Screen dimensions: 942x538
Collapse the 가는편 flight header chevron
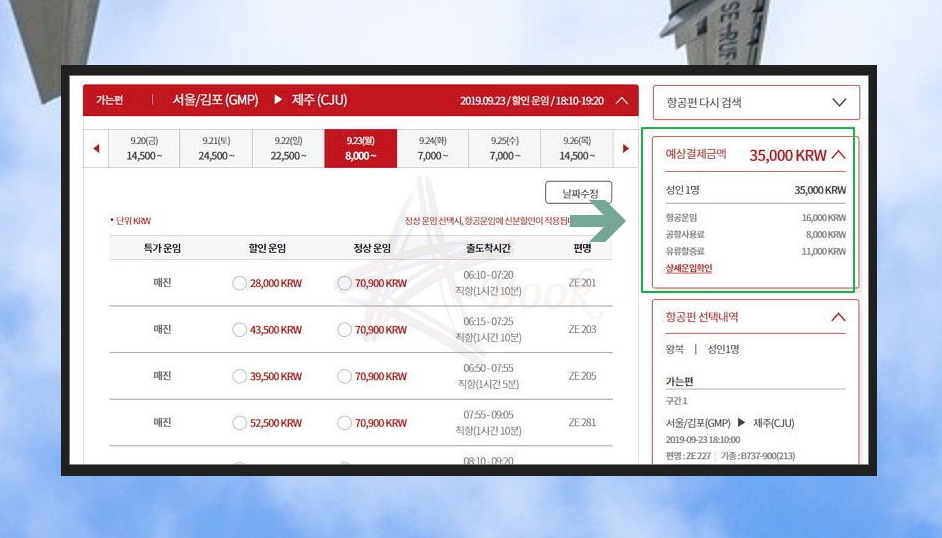pos(622,101)
